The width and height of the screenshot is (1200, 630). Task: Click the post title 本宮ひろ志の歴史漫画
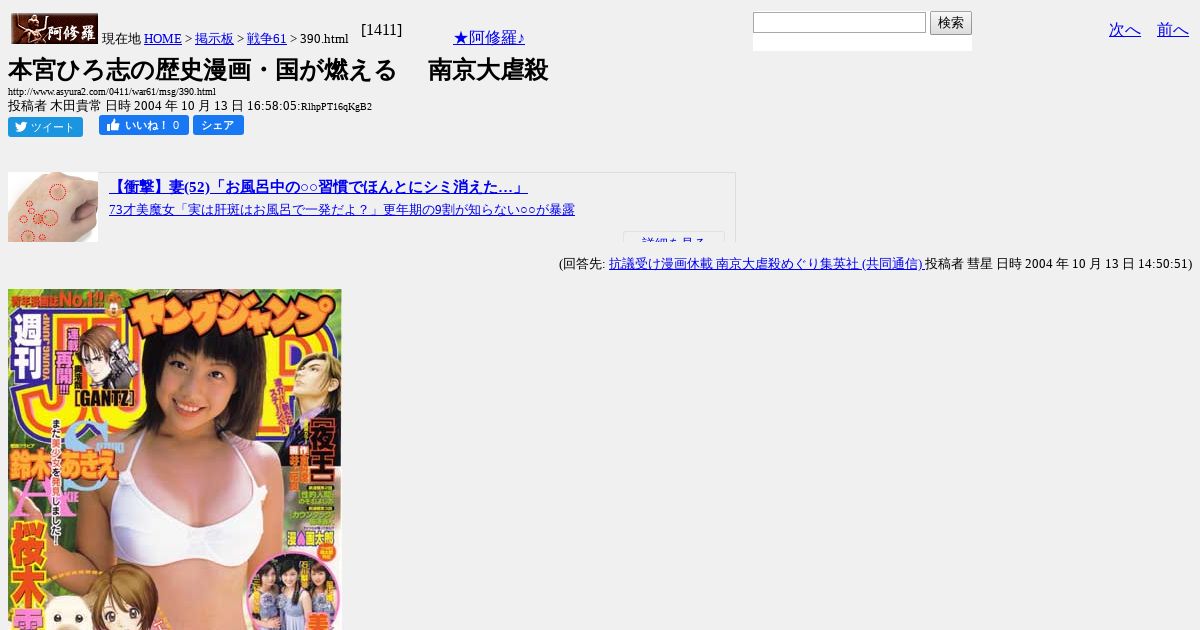pos(278,70)
